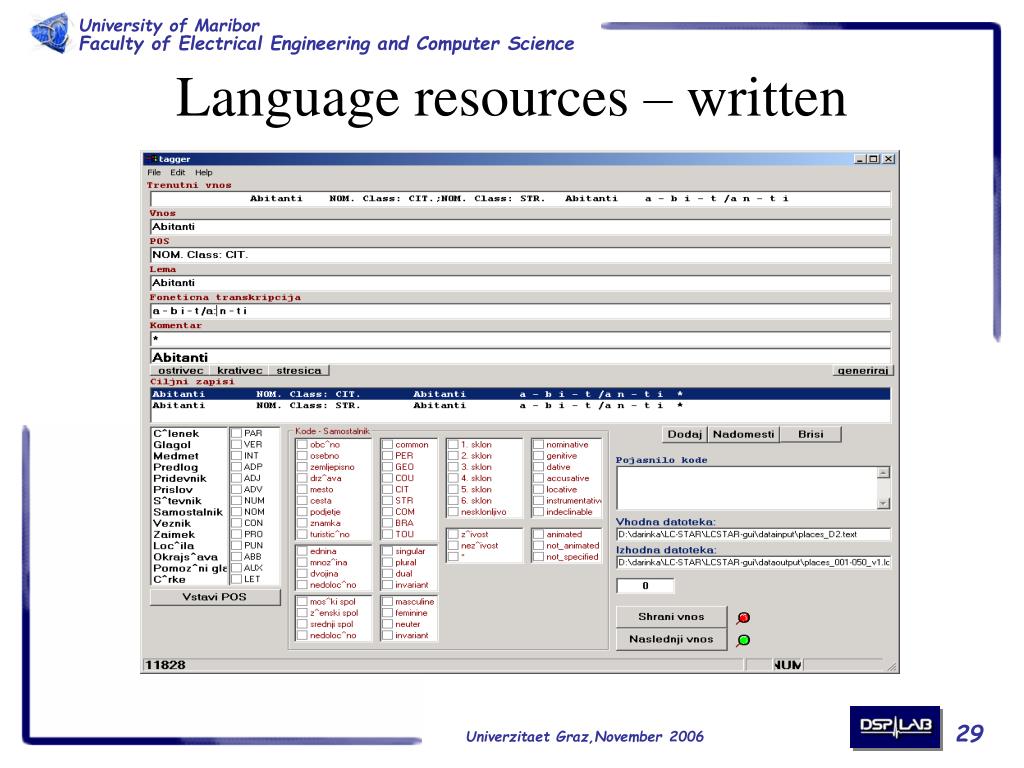Check the nesklonljivo checkbox
The width and height of the screenshot is (1024, 768).
coord(453,512)
